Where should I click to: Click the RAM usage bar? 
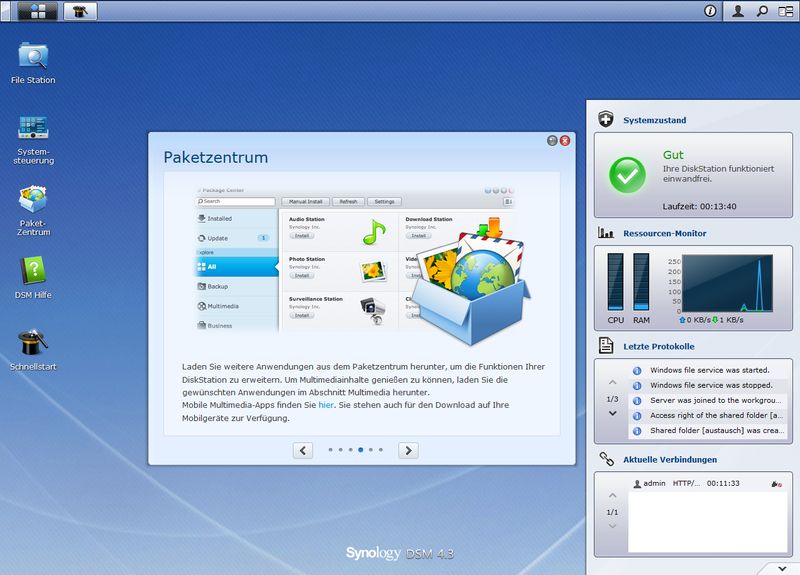(641, 282)
